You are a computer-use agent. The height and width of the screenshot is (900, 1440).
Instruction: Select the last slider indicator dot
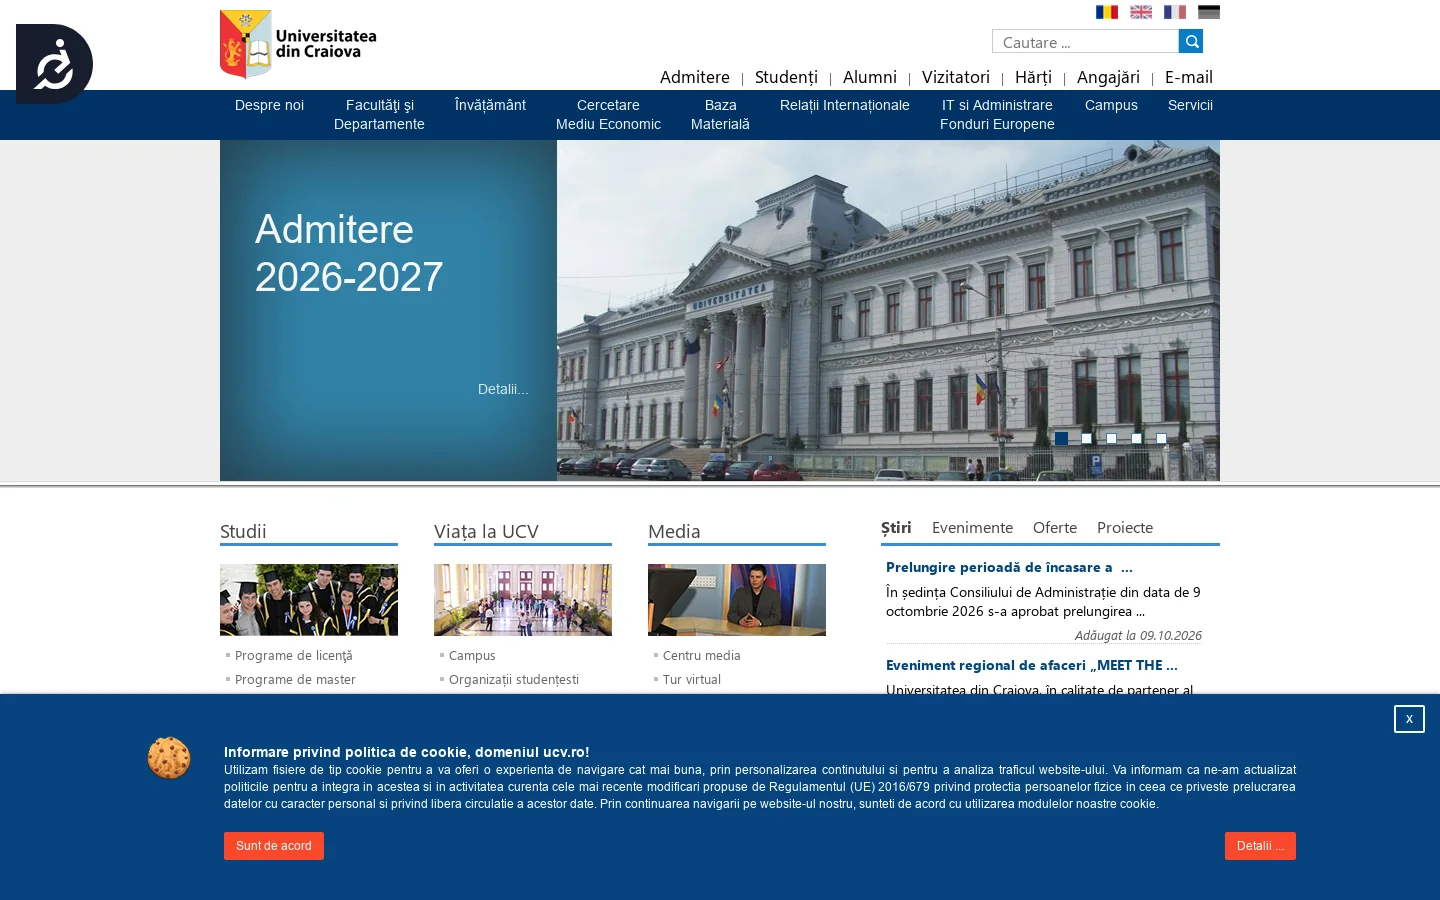click(1161, 438)
